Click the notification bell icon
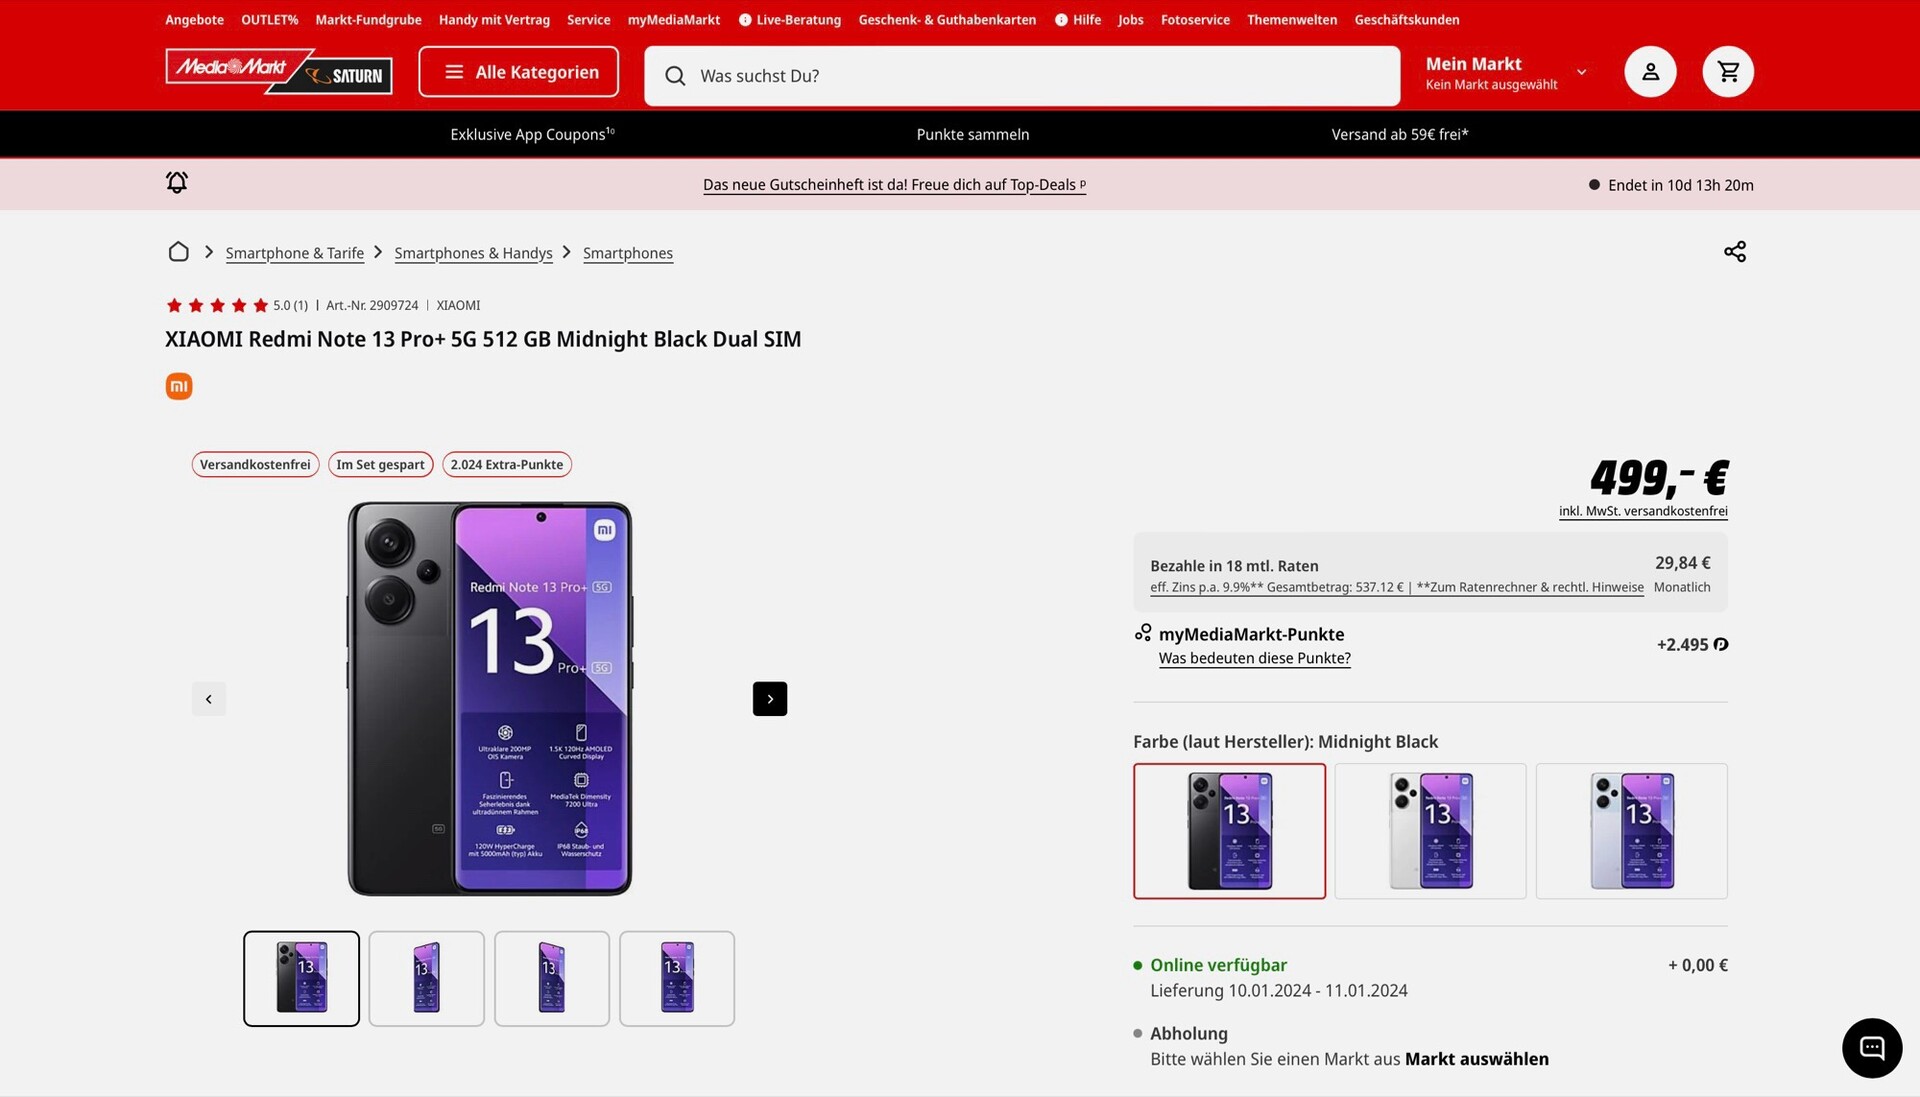Image resolution: width=1920 pixels, height=1097 pixels. (x=177, y=183)
